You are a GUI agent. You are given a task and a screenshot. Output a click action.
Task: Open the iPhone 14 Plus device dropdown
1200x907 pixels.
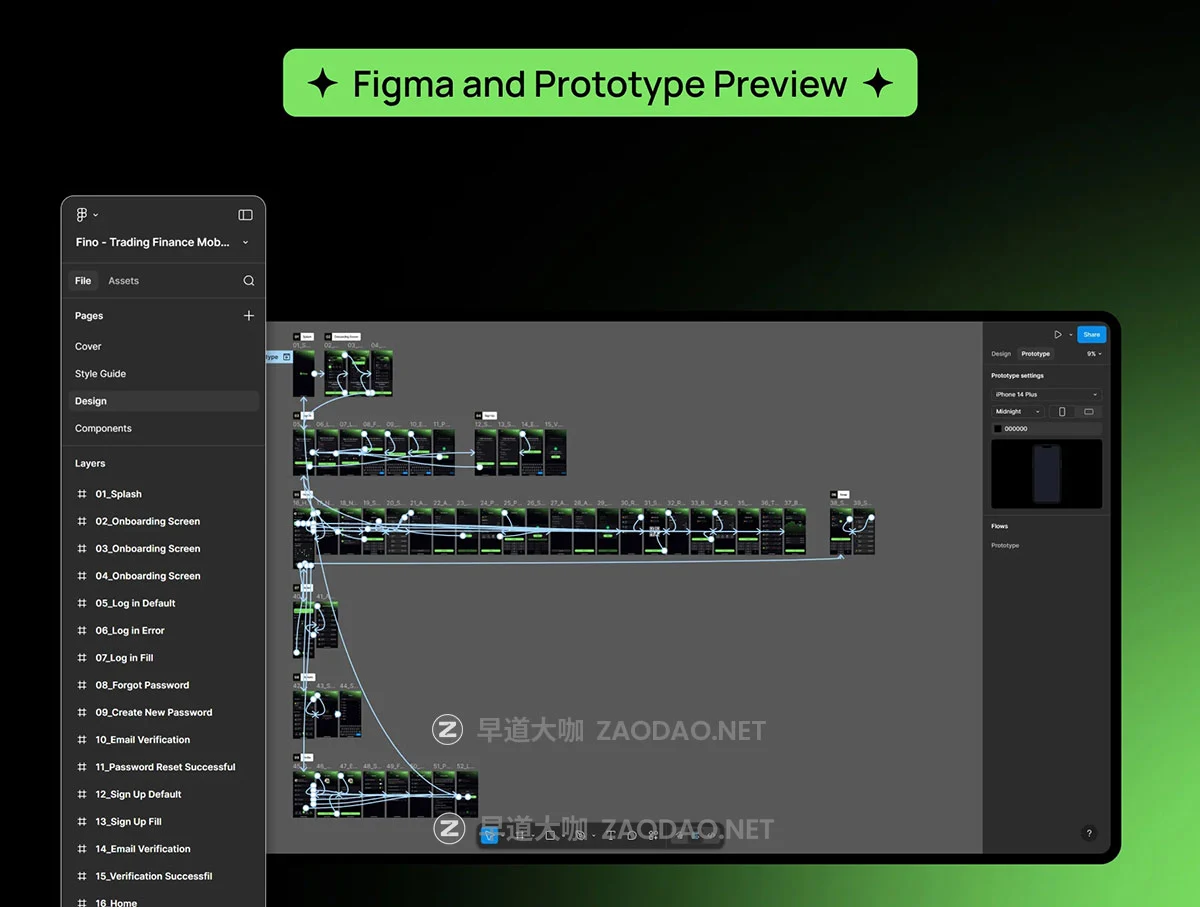point(1046,395)
